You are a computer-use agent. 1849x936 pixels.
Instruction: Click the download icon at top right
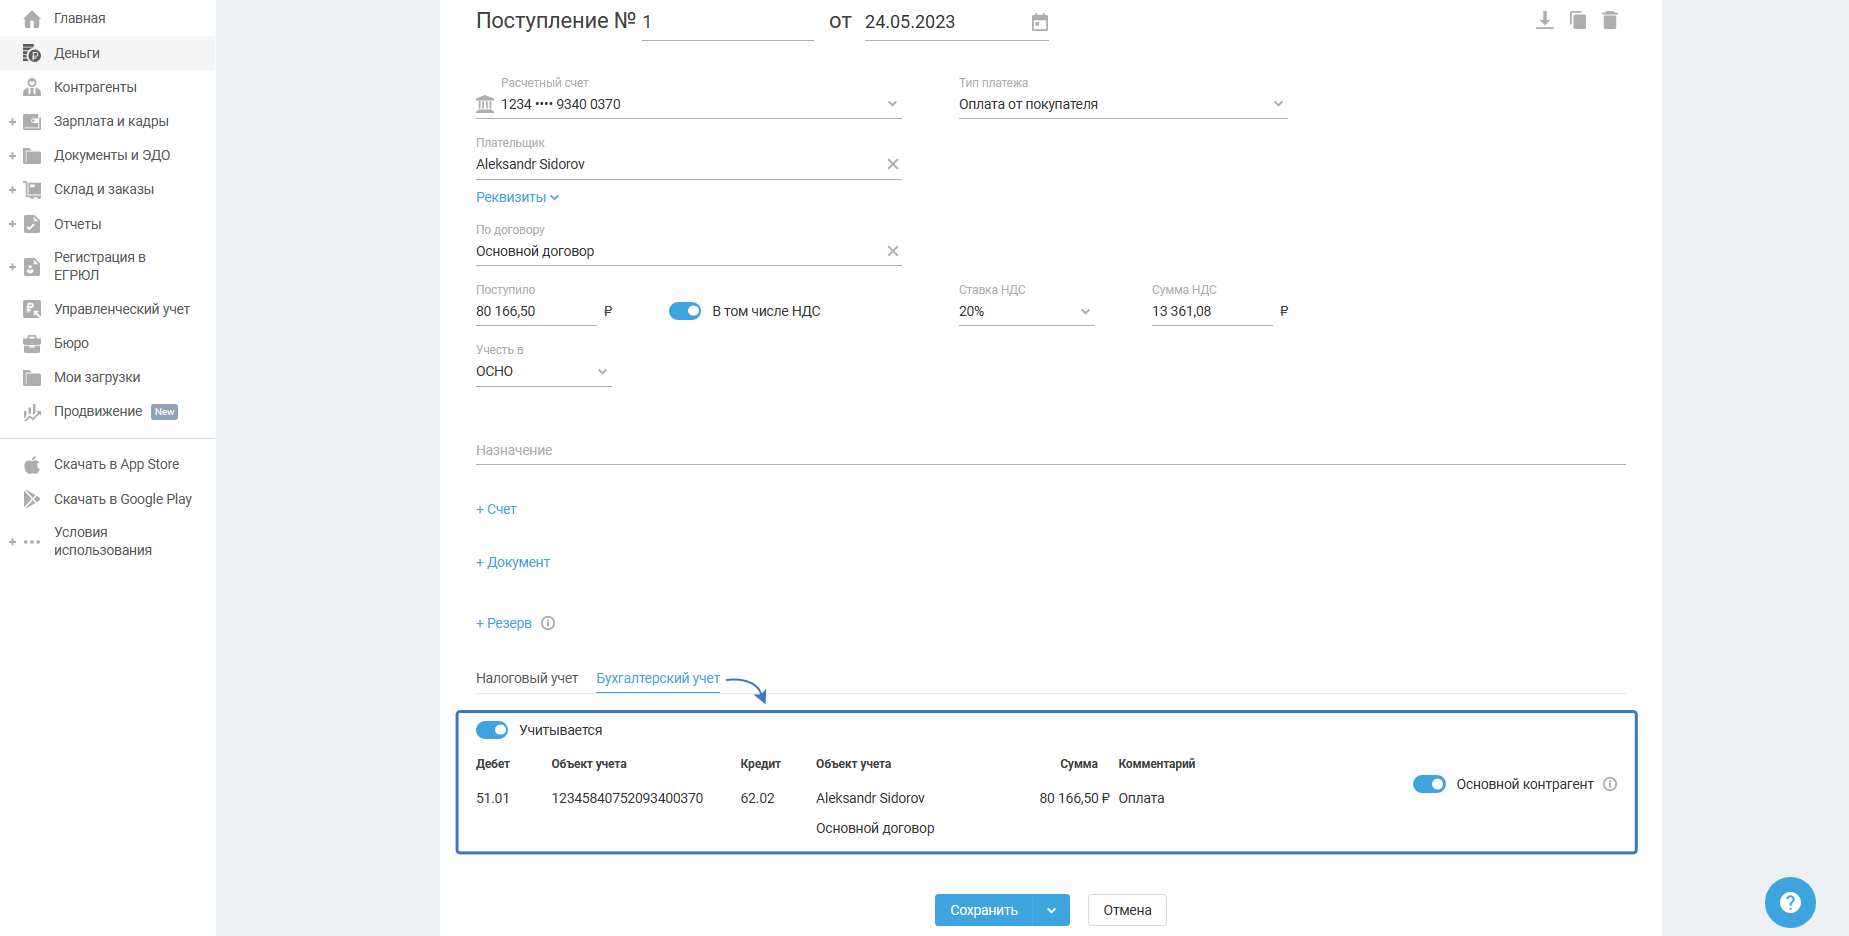point(1544,20)
